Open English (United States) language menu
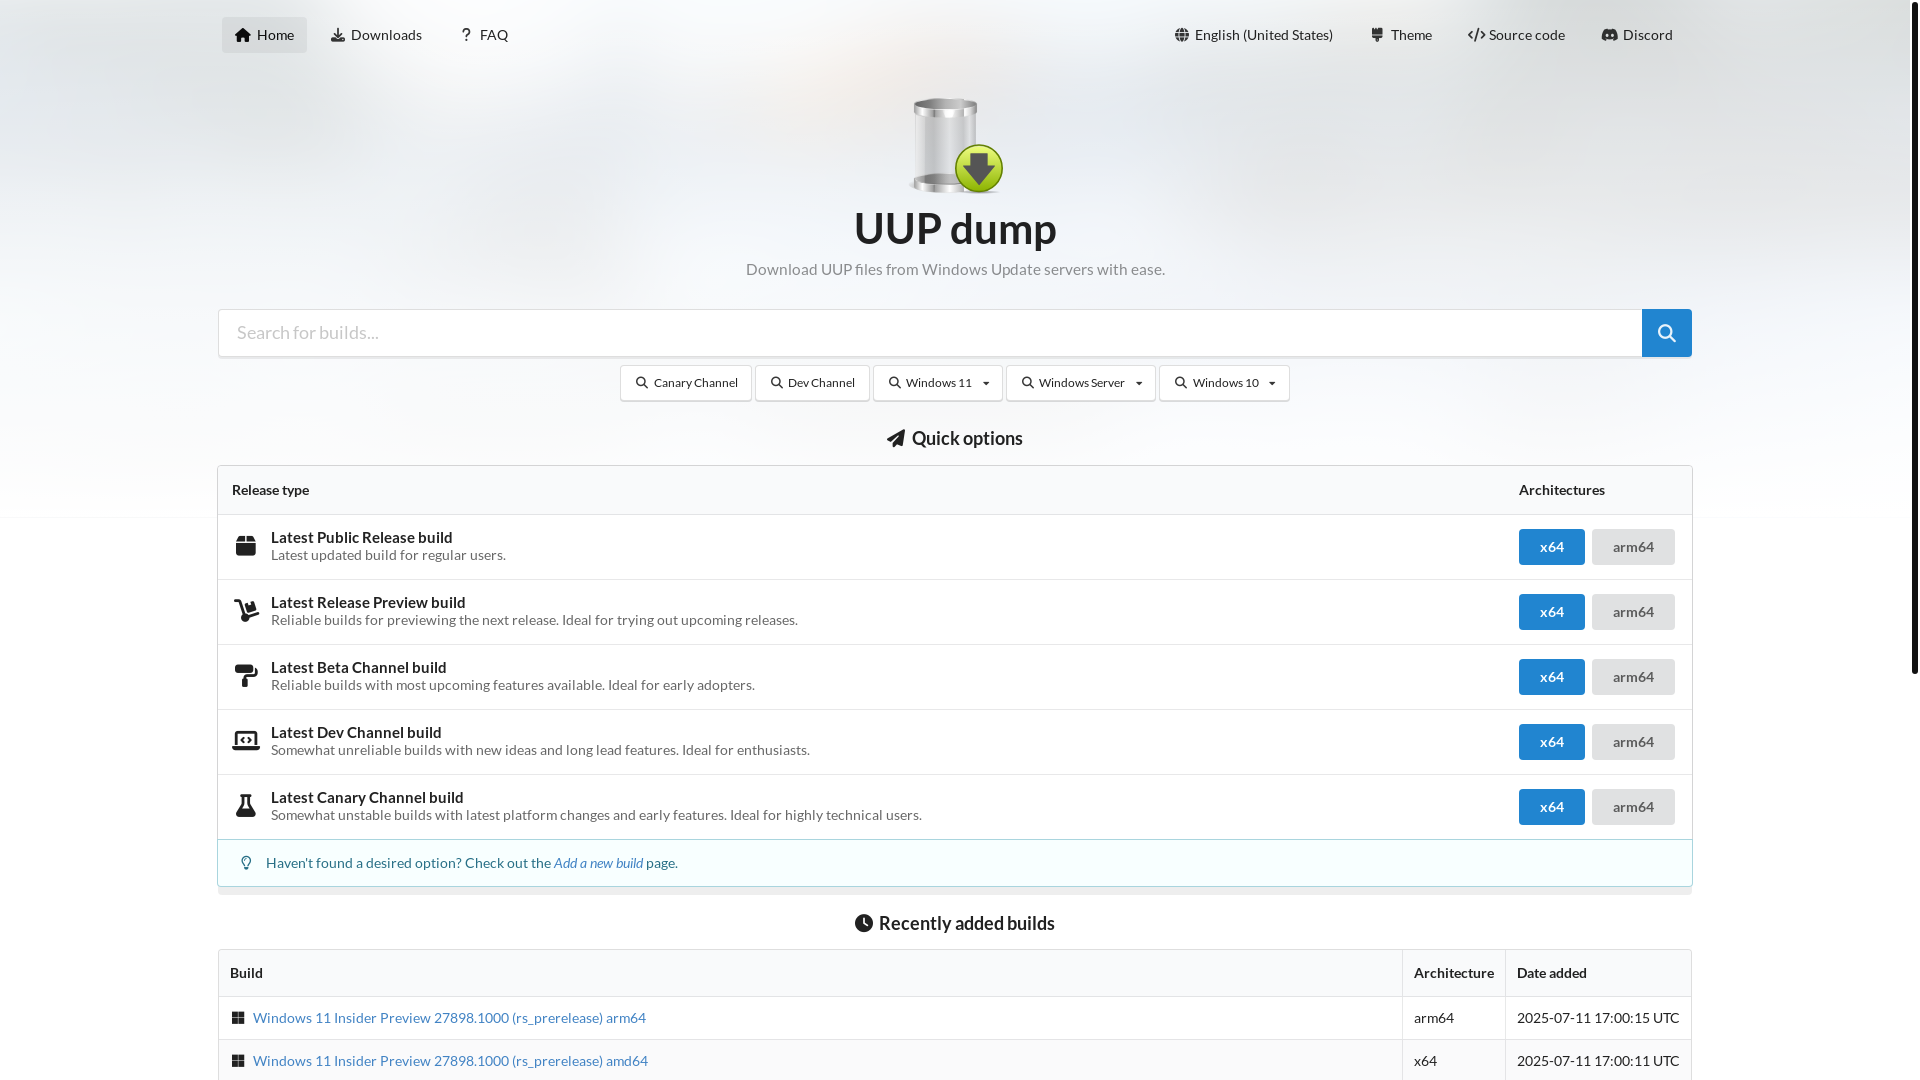Screen dimensions: 1920x1080 point(1253,35)
